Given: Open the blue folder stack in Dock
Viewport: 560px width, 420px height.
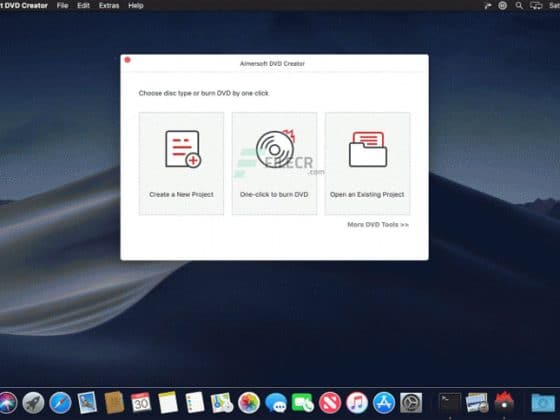Looking at the screenshot, I should (x=543, y=402).
